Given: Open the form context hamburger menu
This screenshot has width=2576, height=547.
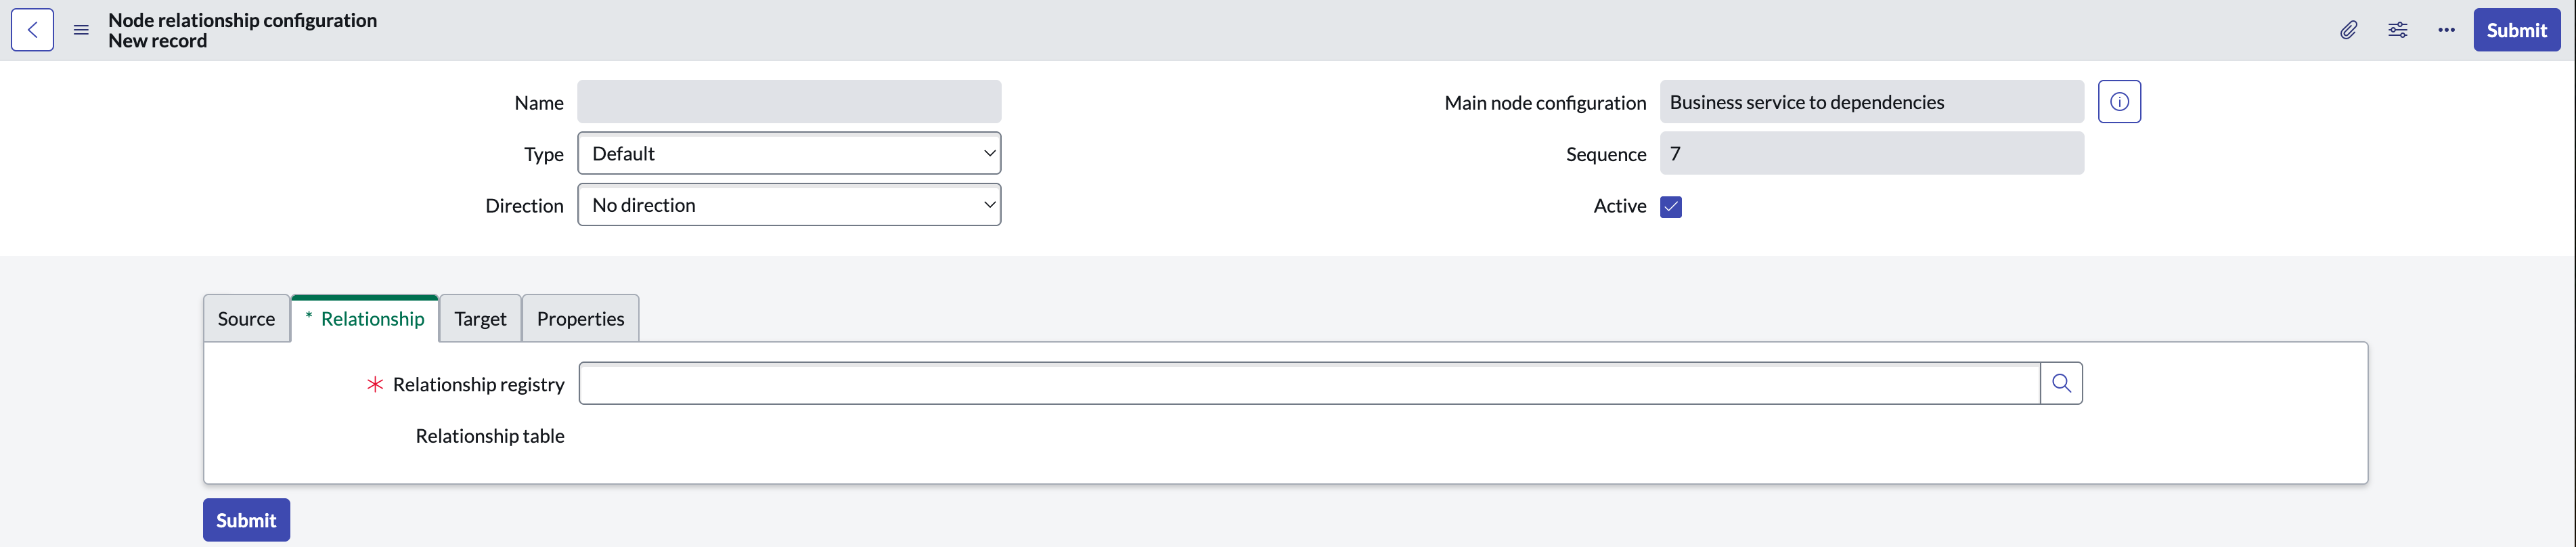Looking at the screenshot, I should 82,30.
